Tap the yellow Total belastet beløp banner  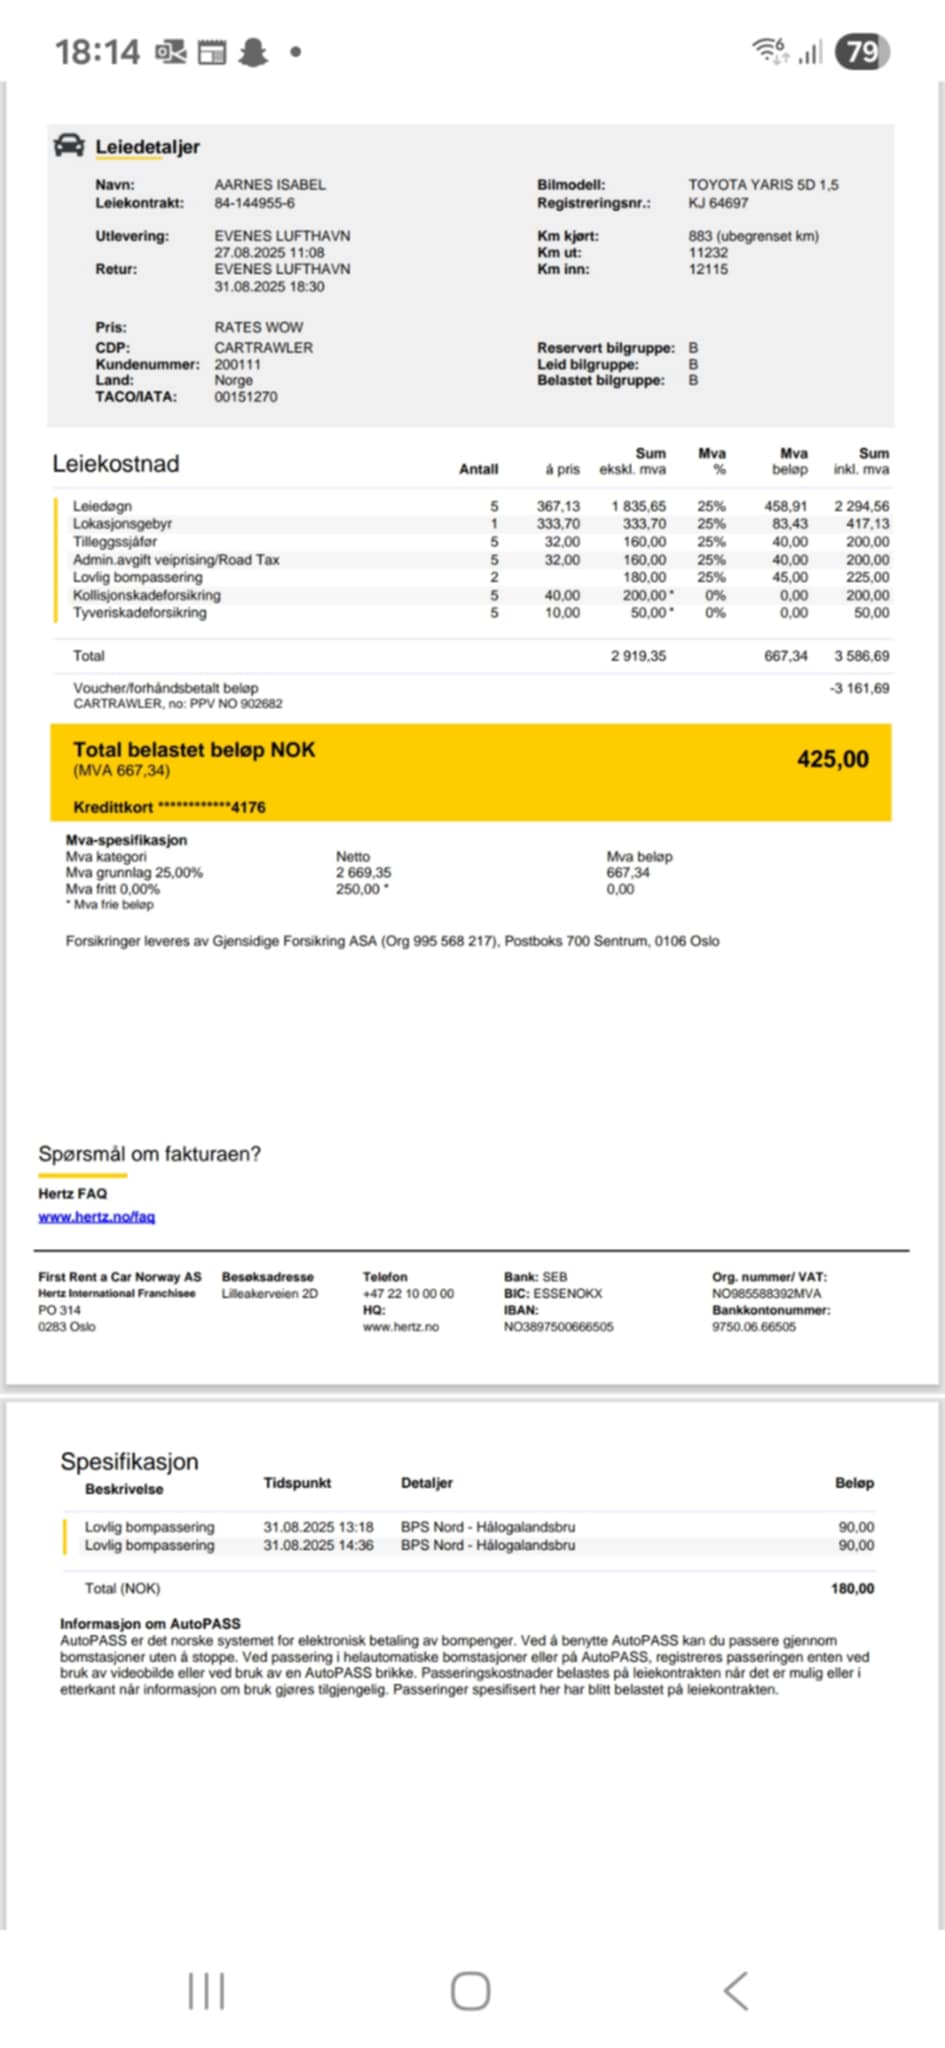[470, 772]
